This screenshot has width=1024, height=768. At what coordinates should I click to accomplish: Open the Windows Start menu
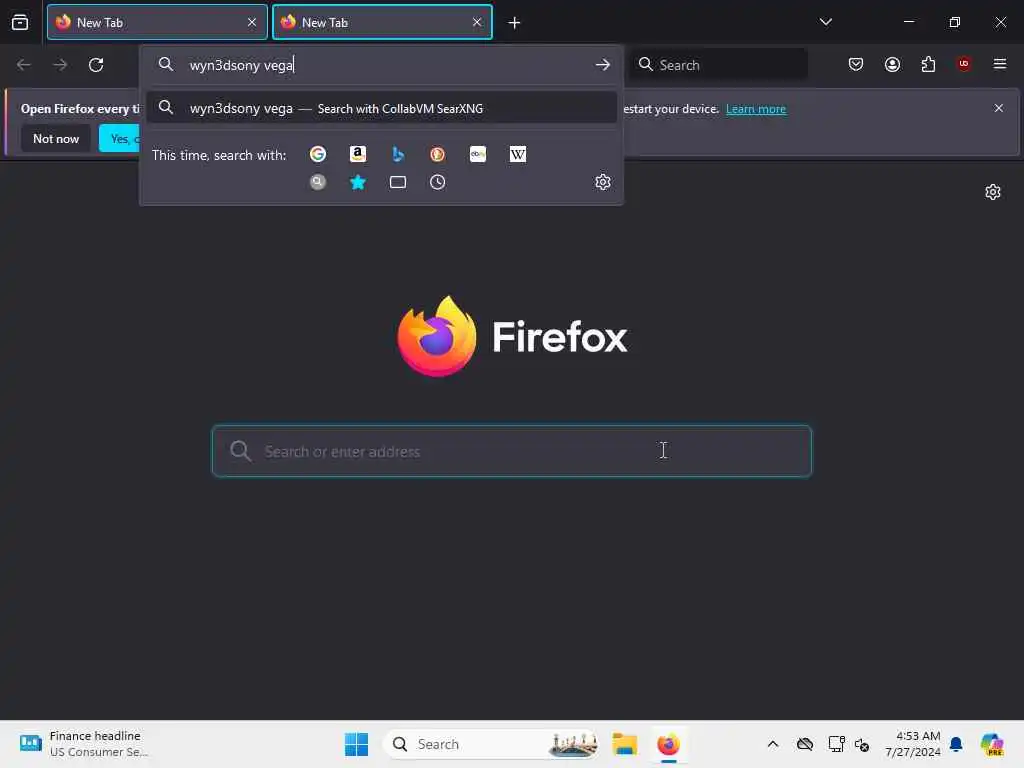pyautogui.click(x=357, y=744)
